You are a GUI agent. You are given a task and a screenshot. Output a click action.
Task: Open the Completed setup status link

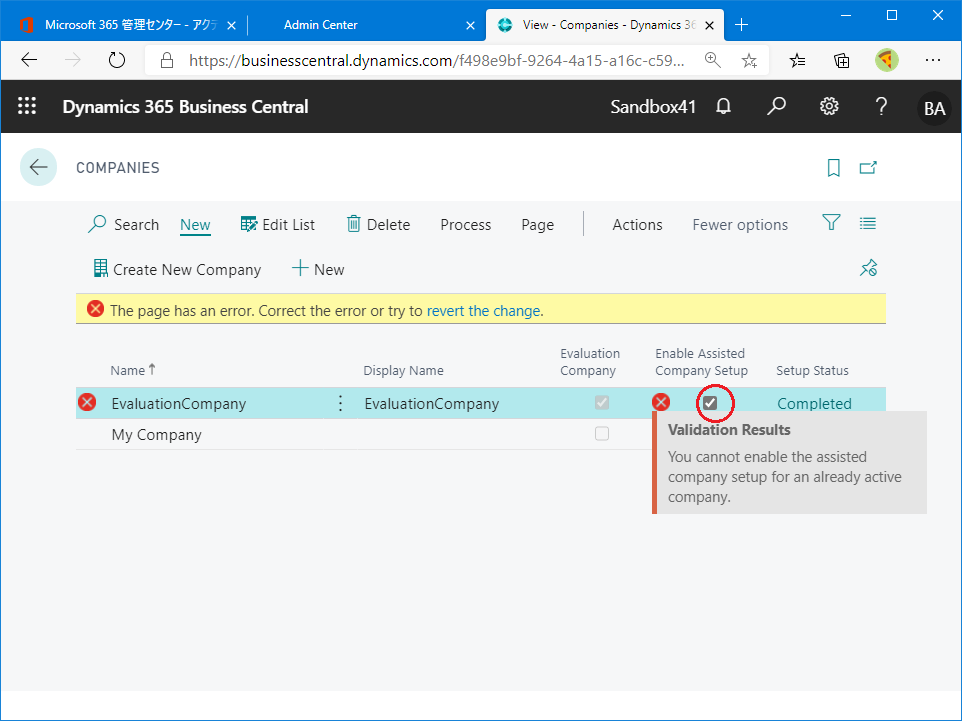coord(814,404)
